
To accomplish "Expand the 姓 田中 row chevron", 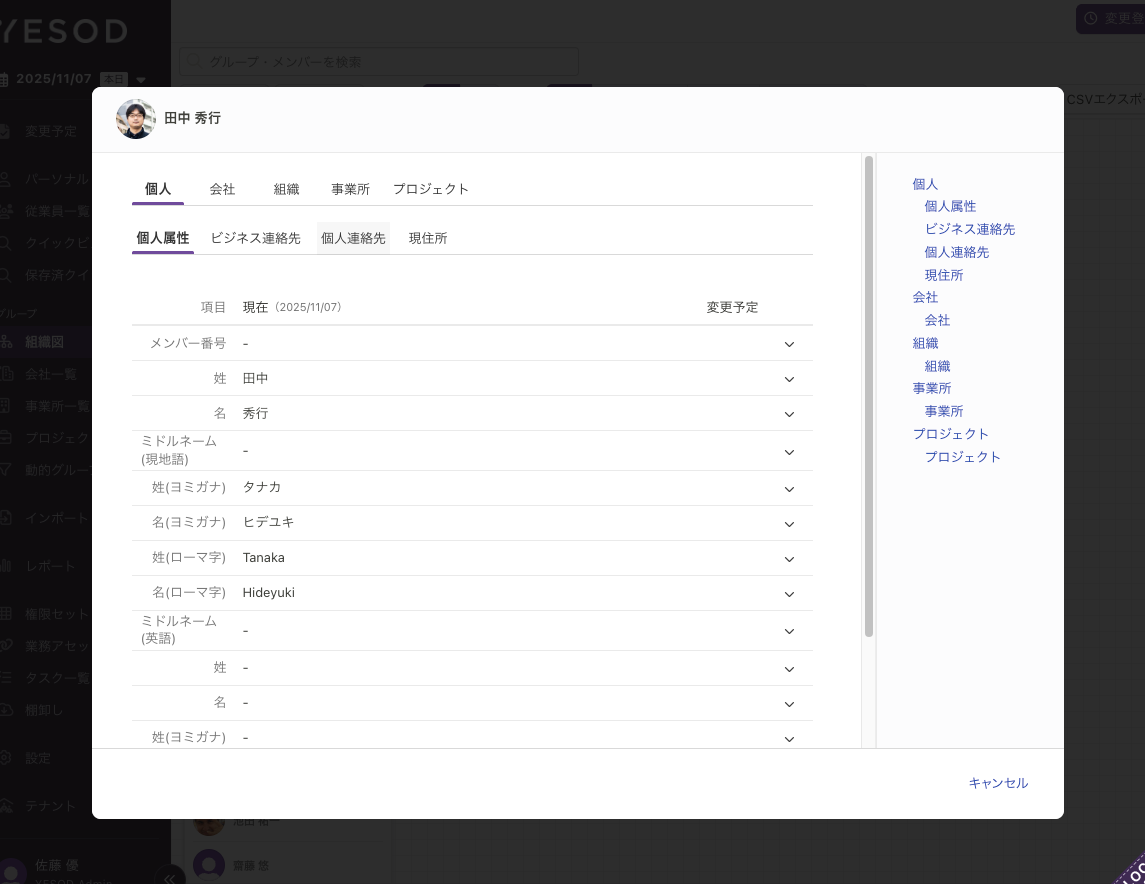I will [789, 379].
